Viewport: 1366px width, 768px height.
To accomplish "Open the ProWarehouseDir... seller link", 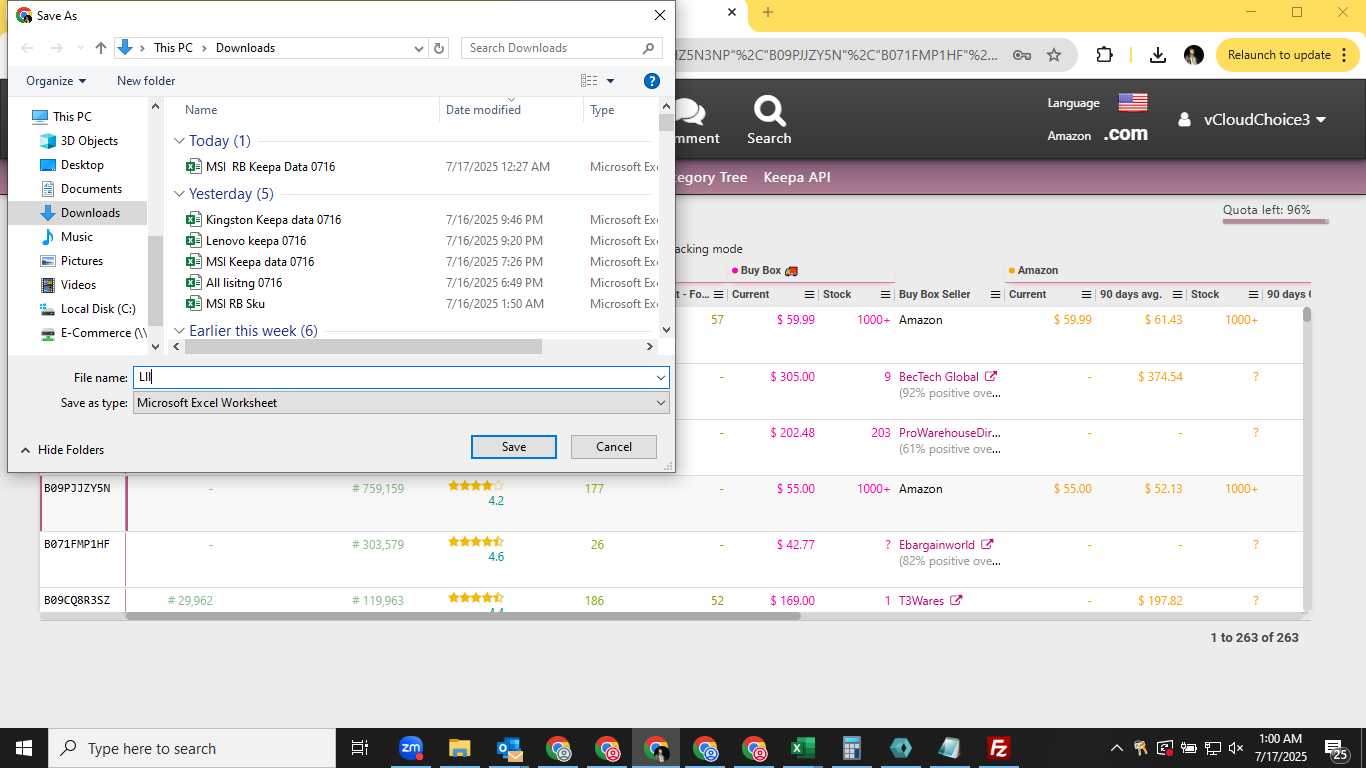I will tap(950, 433).
